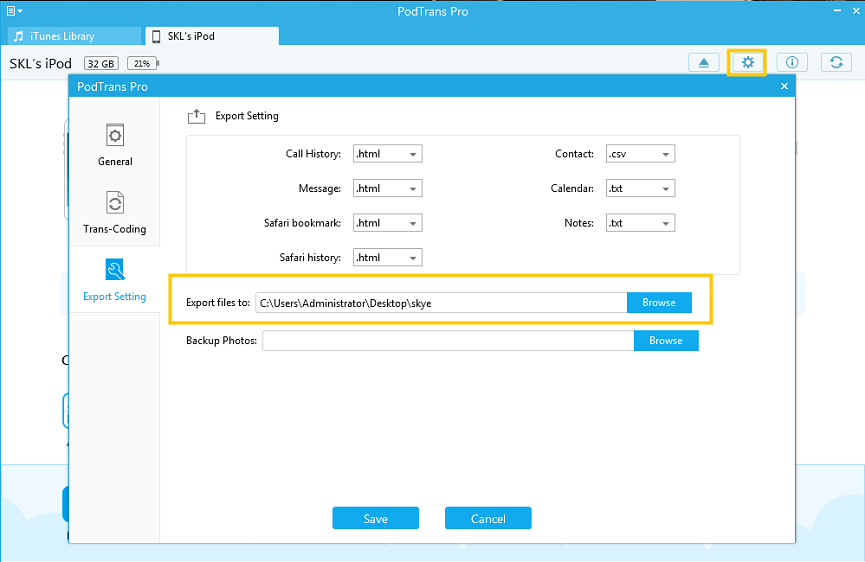This screenshot has height=562, width=865.
Task: Open the top-left application menu icon
Action: point(14,11)
